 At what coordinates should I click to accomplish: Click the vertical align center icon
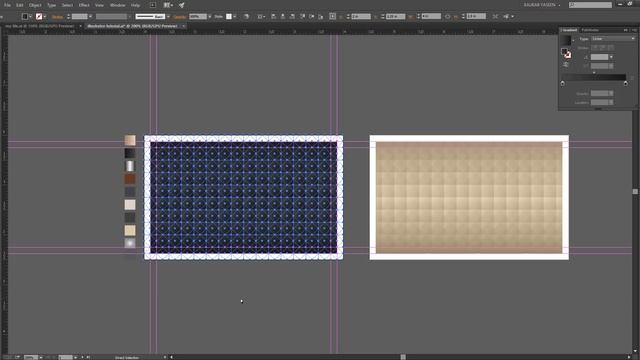tap(311, 16)
